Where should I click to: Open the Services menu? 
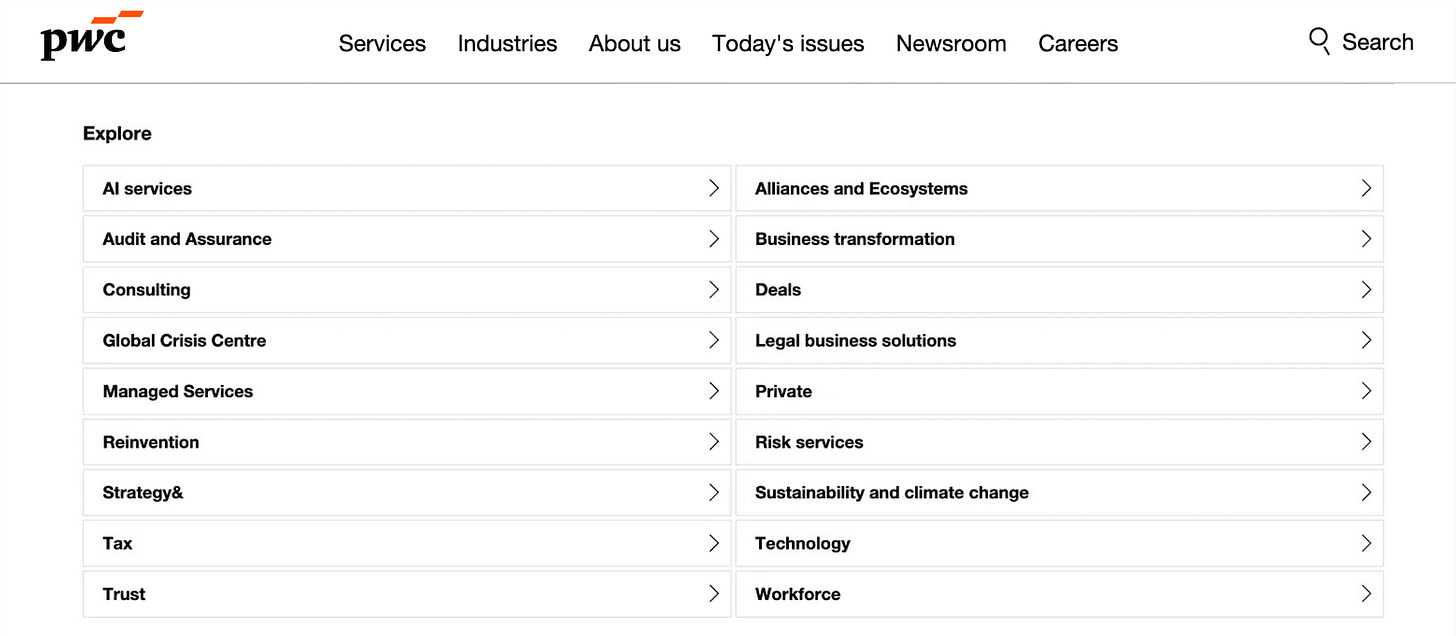coord(382,43)
